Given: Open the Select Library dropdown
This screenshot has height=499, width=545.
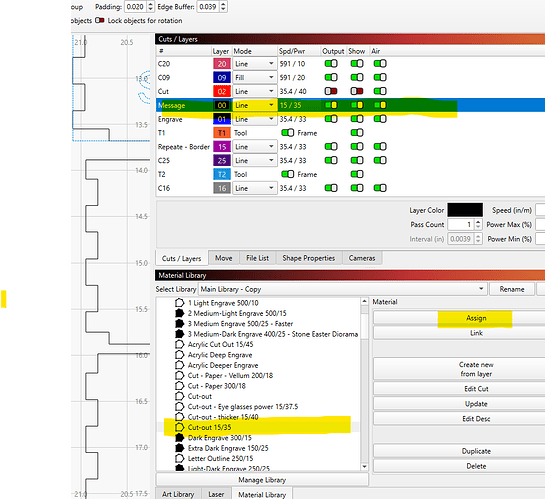Looking at the screenshot, I should tap(342, 289).
